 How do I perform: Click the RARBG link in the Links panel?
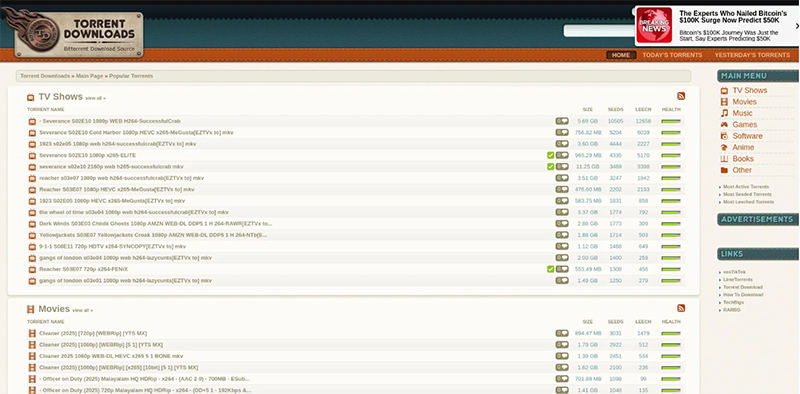731,310
